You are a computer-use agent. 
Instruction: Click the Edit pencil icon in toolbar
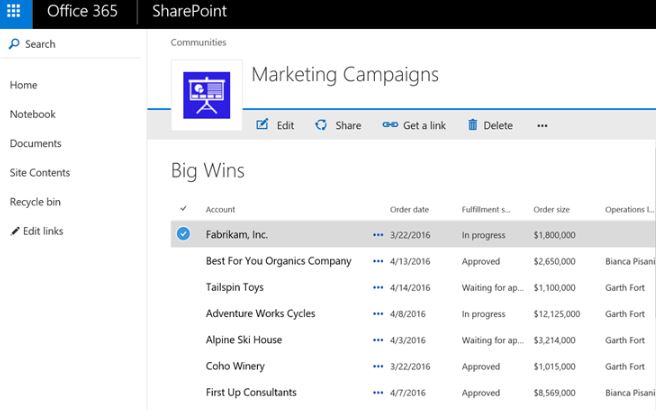coord(262,124)
